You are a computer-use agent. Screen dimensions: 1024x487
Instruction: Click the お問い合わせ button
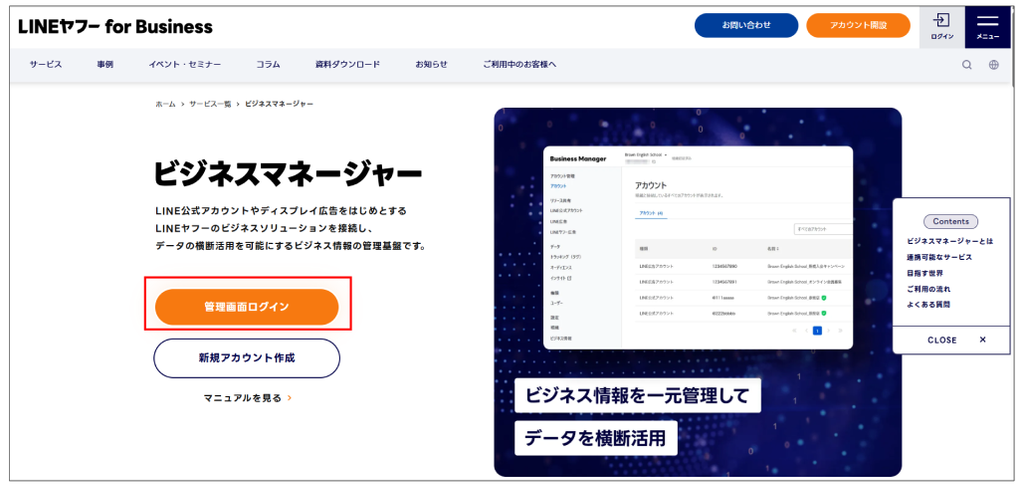(x=746, y=25)
